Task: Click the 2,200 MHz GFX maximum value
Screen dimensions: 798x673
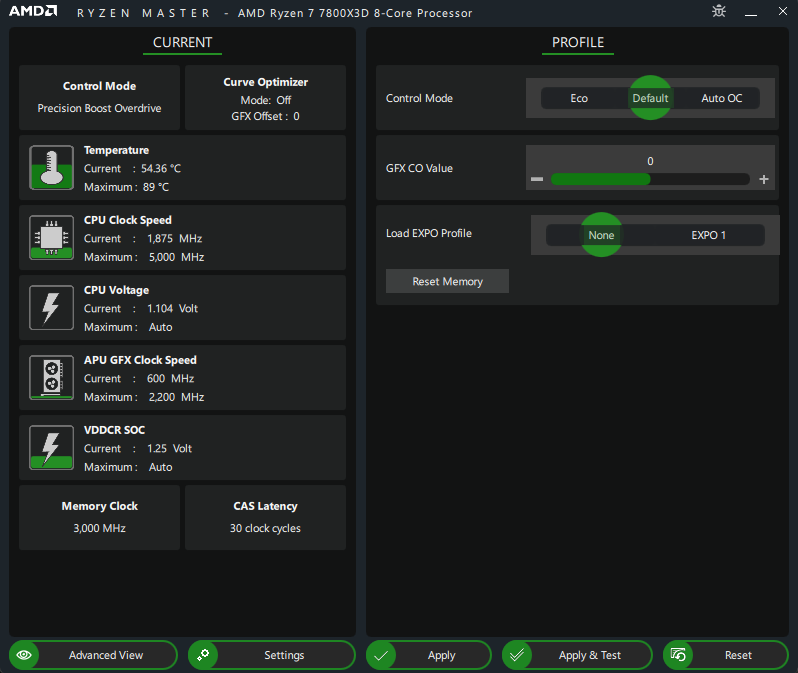Action: coord(177,397)
